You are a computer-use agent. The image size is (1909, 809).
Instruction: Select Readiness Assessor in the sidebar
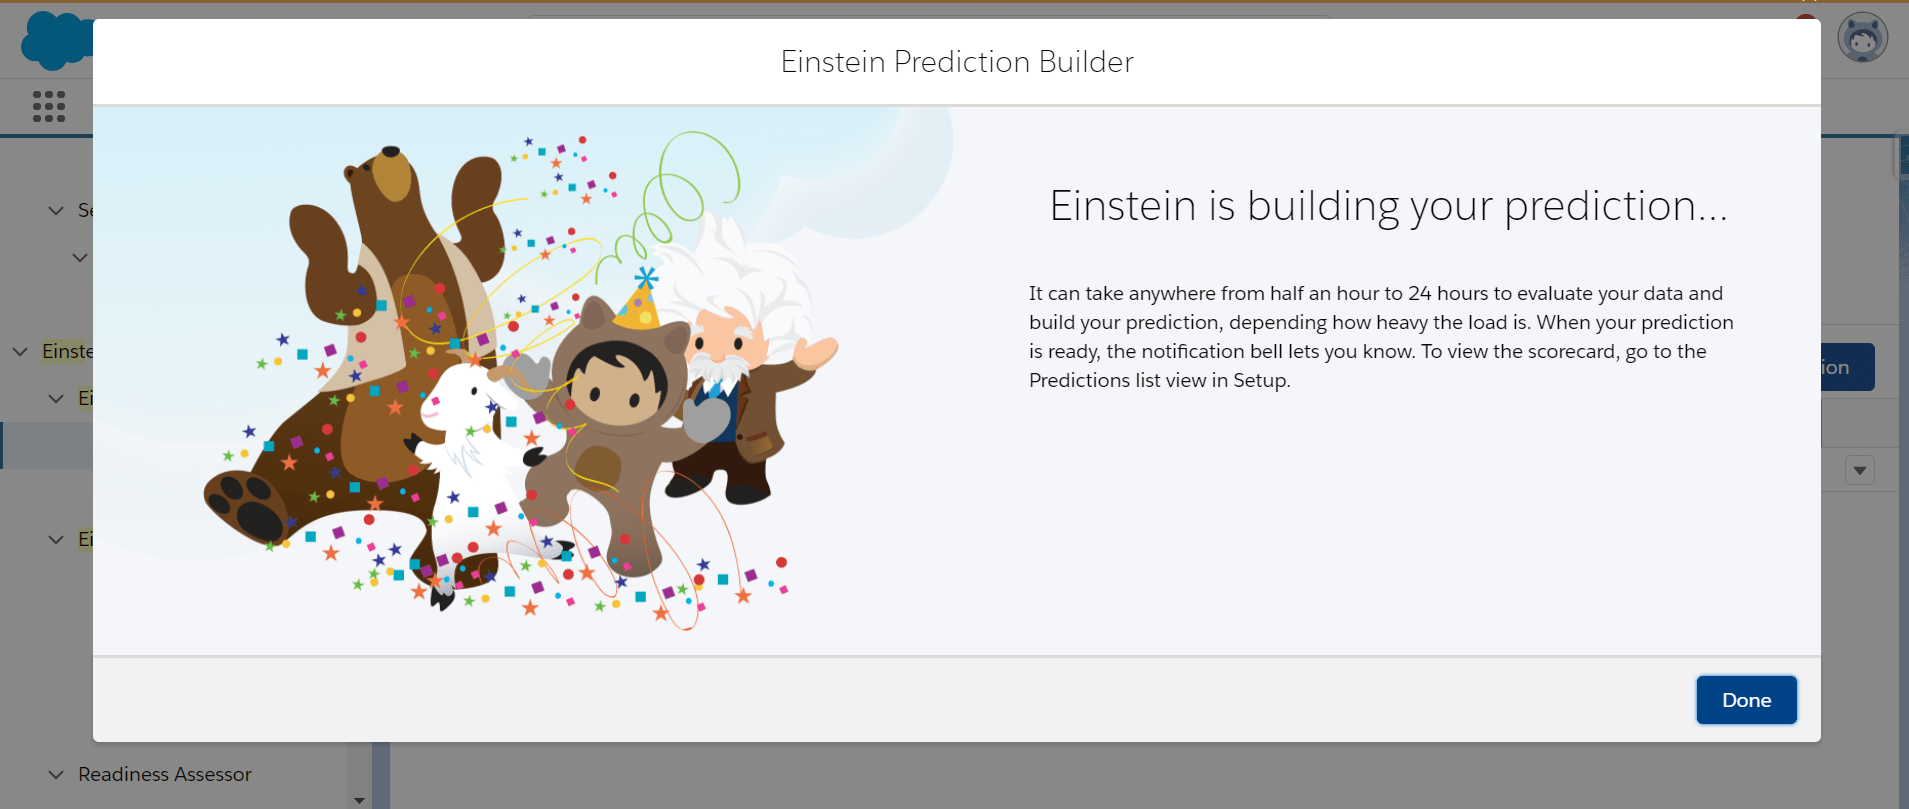[165, 774]
